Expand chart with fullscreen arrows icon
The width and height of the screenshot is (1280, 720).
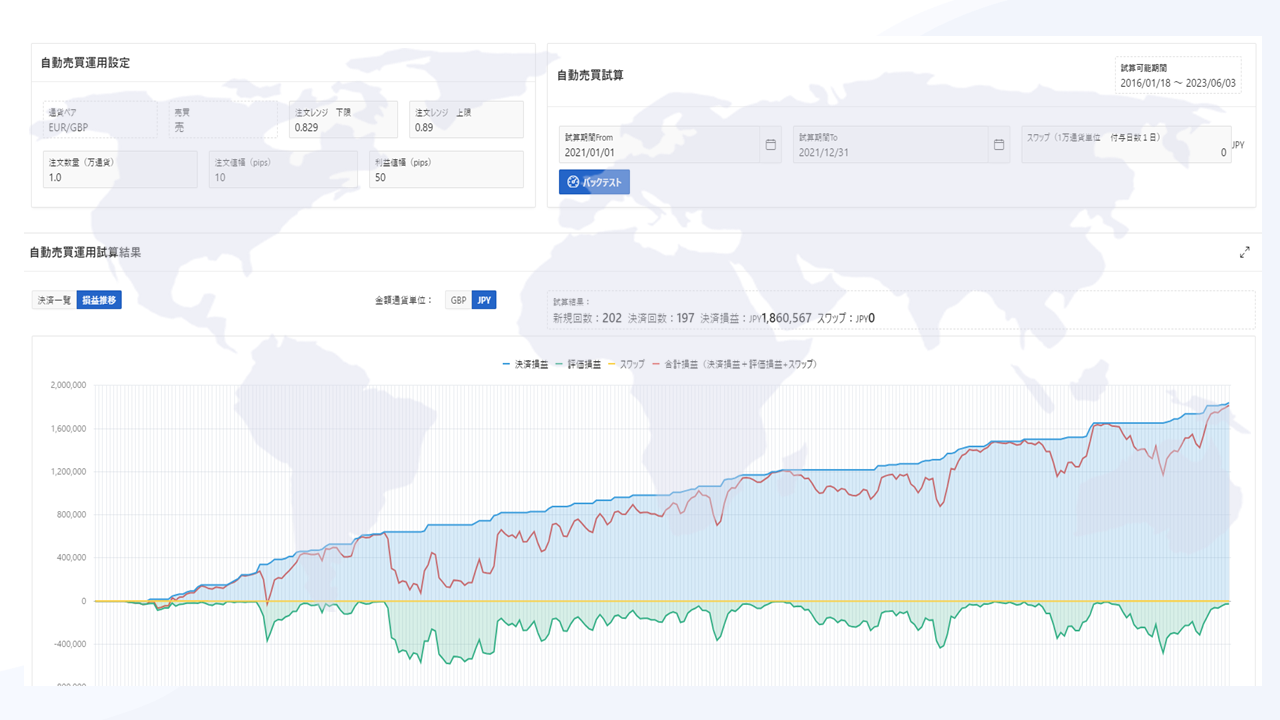point(1245,253)
